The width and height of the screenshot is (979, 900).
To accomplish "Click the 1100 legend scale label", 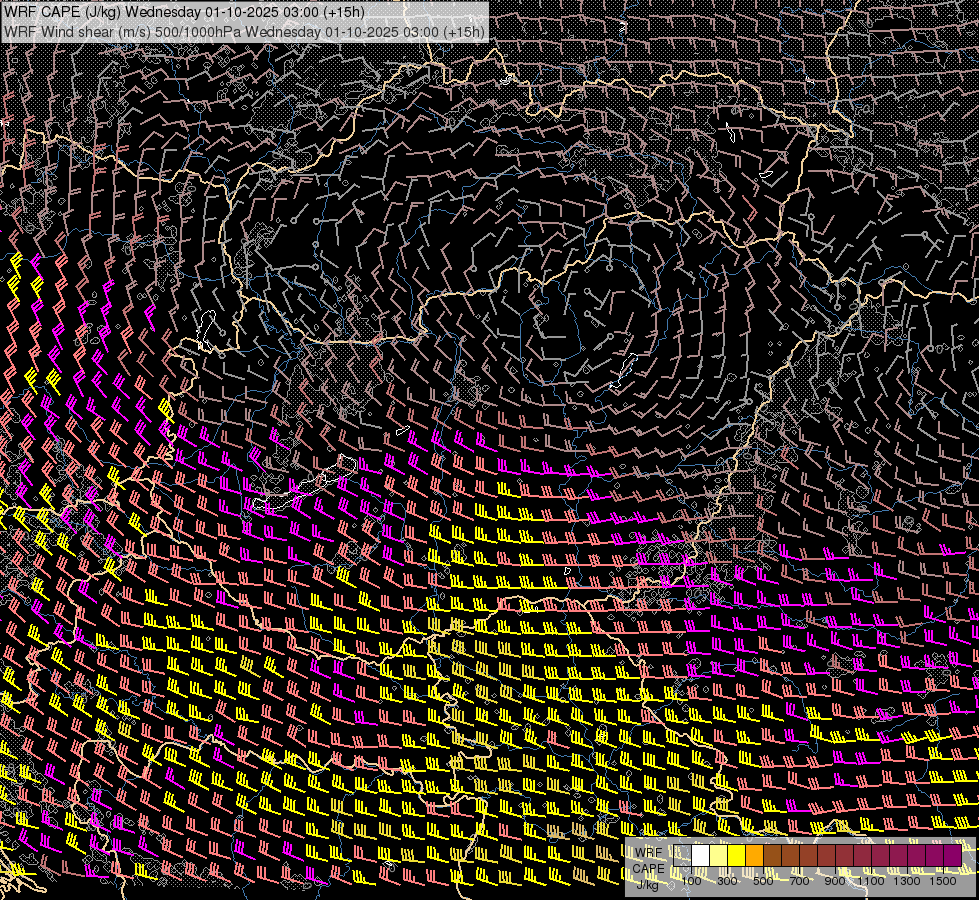I will tap(871, 880).
